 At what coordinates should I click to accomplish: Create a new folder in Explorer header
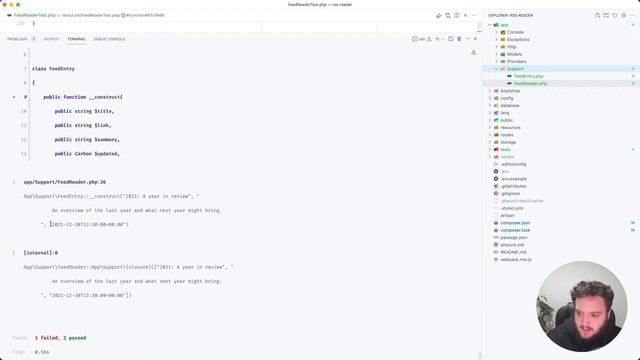[x=606, y=16]
